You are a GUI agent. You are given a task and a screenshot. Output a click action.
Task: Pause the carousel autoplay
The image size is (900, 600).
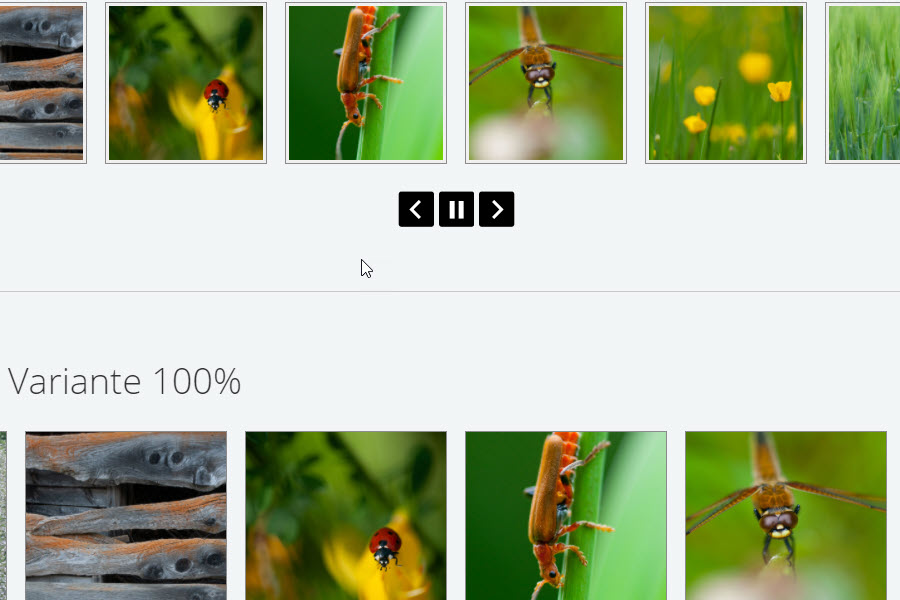pyautogui.click(x=456, y=209)
